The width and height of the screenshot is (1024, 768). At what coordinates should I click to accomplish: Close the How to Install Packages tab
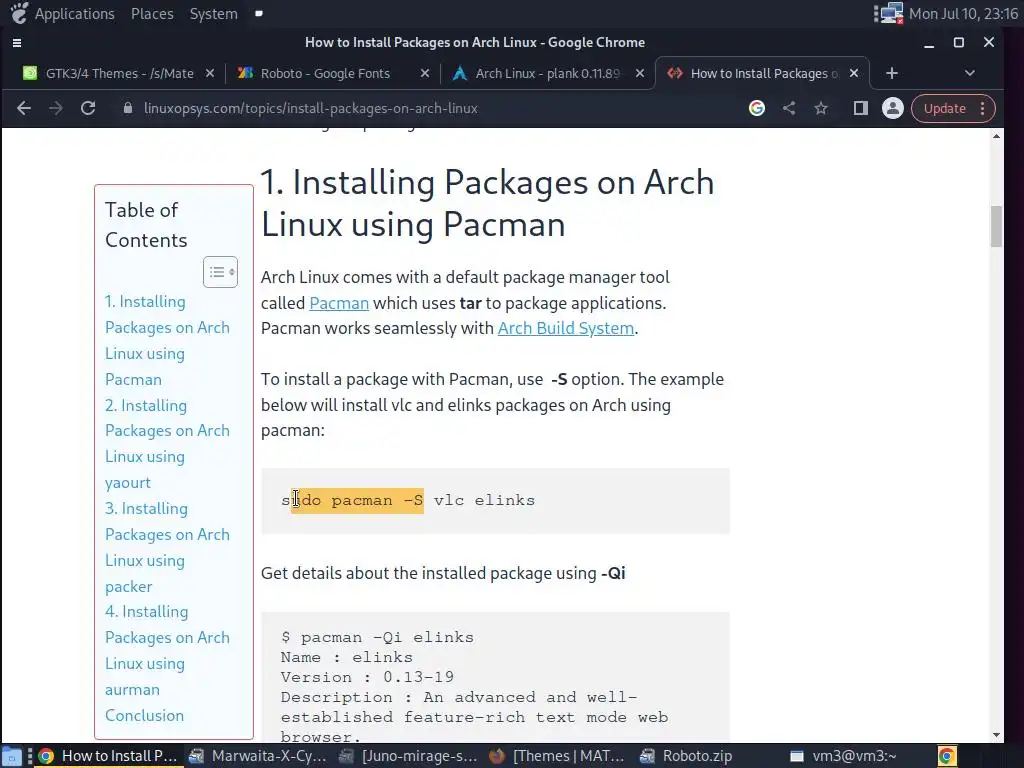(x=854, y=73)
